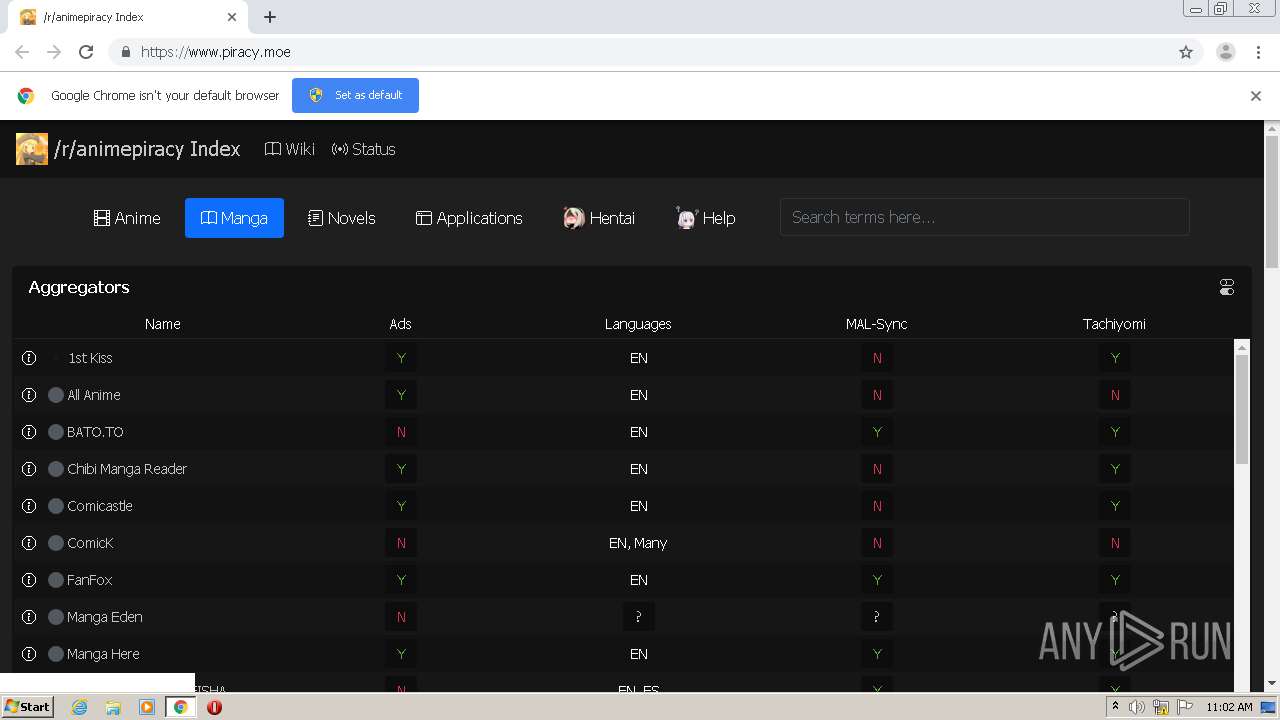Bookmark this page with the star icon
The width and height of the screenshot is (1280, 720).
click(1186, 52)
